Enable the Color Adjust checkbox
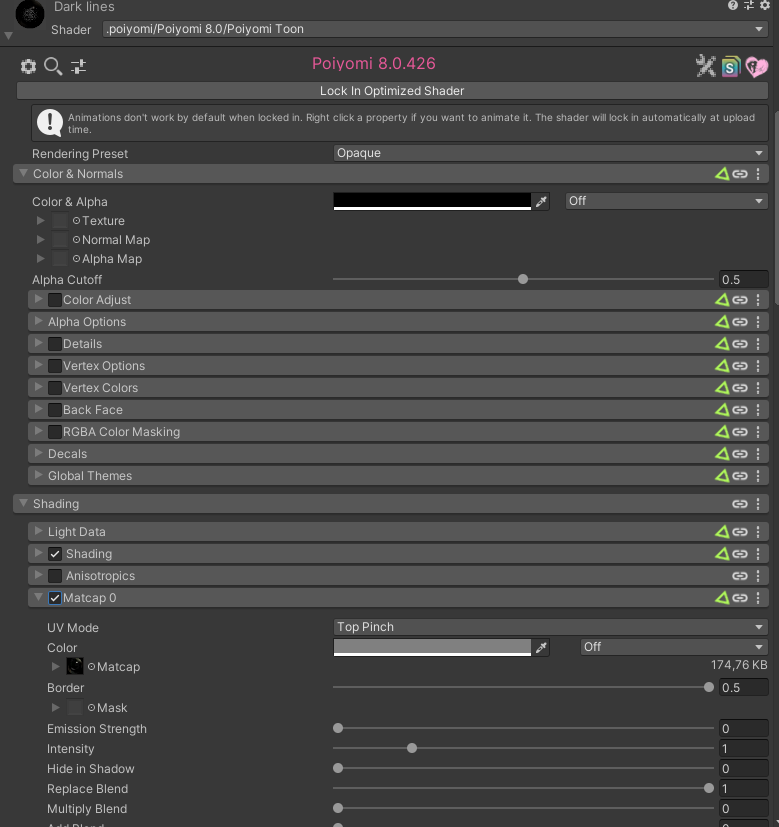 pos(54,300)
